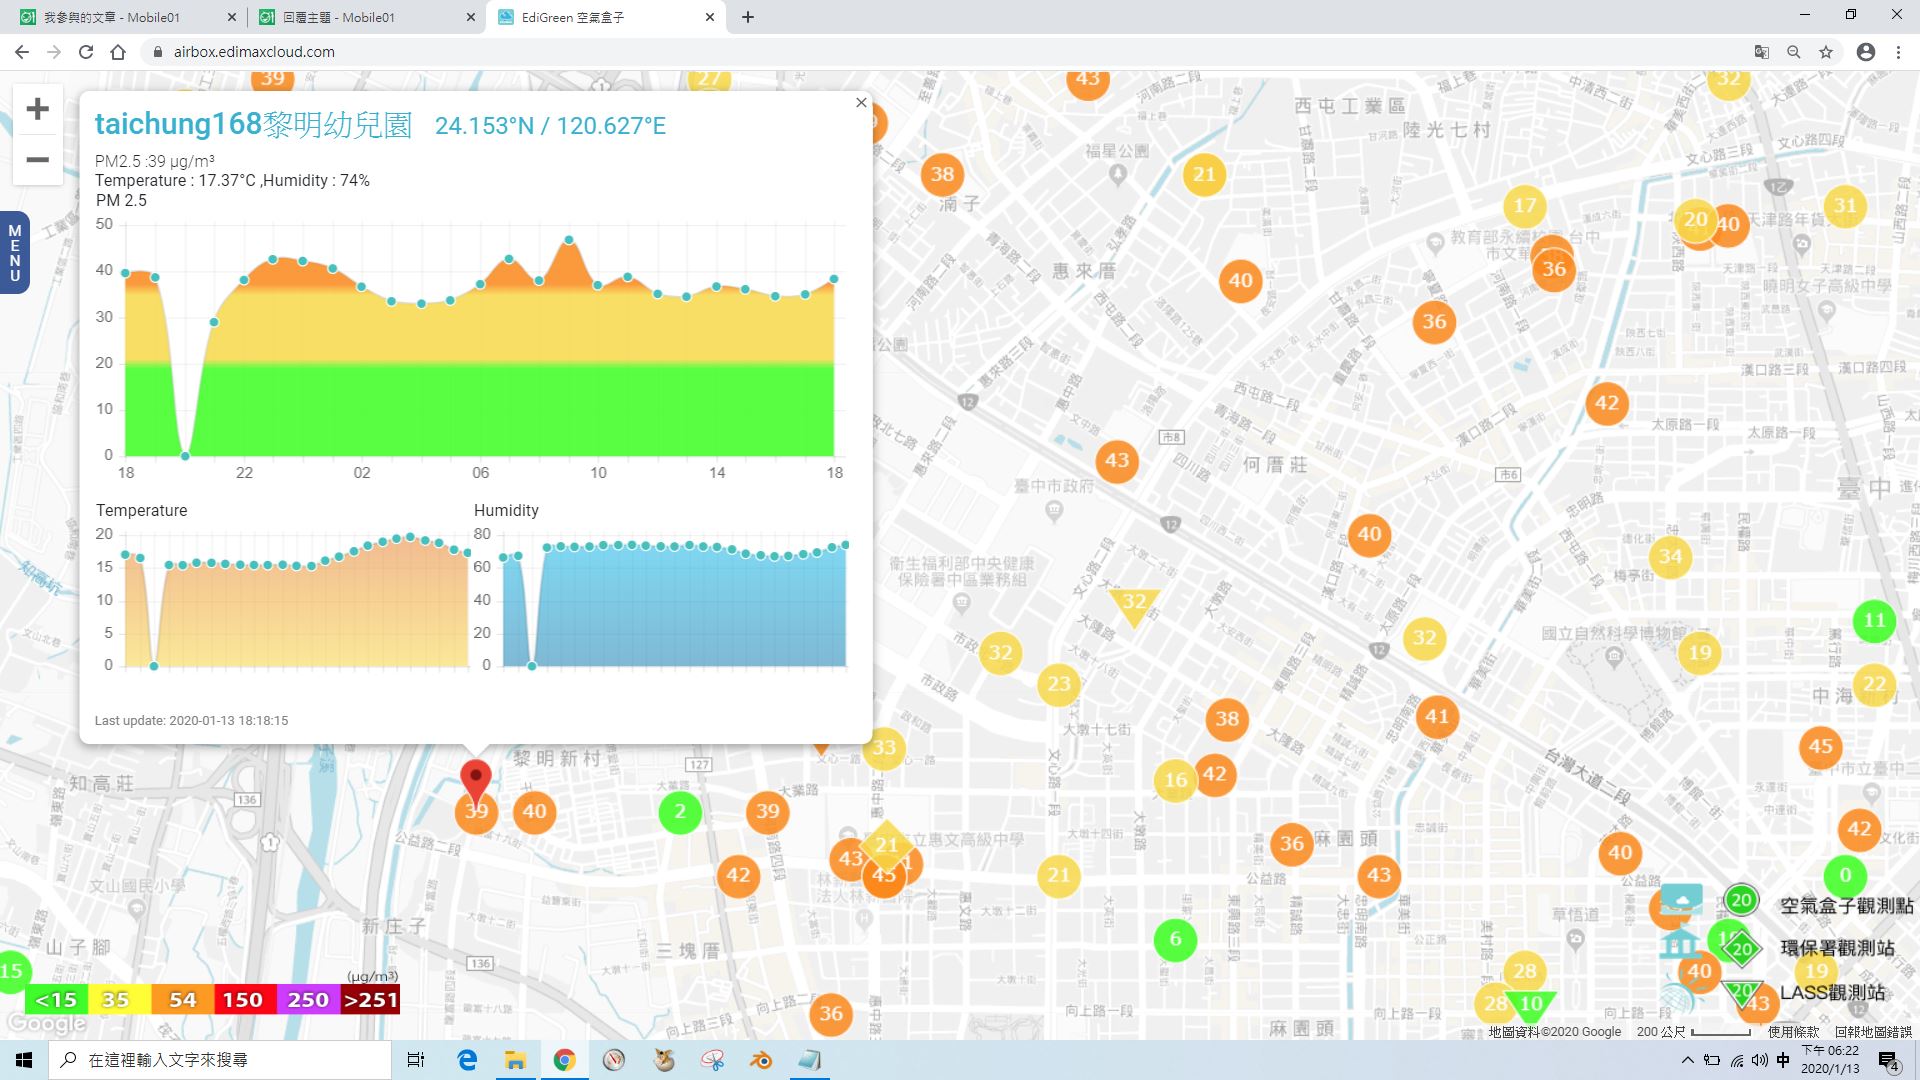Open Blender from the taskbar

(761, 1060)
